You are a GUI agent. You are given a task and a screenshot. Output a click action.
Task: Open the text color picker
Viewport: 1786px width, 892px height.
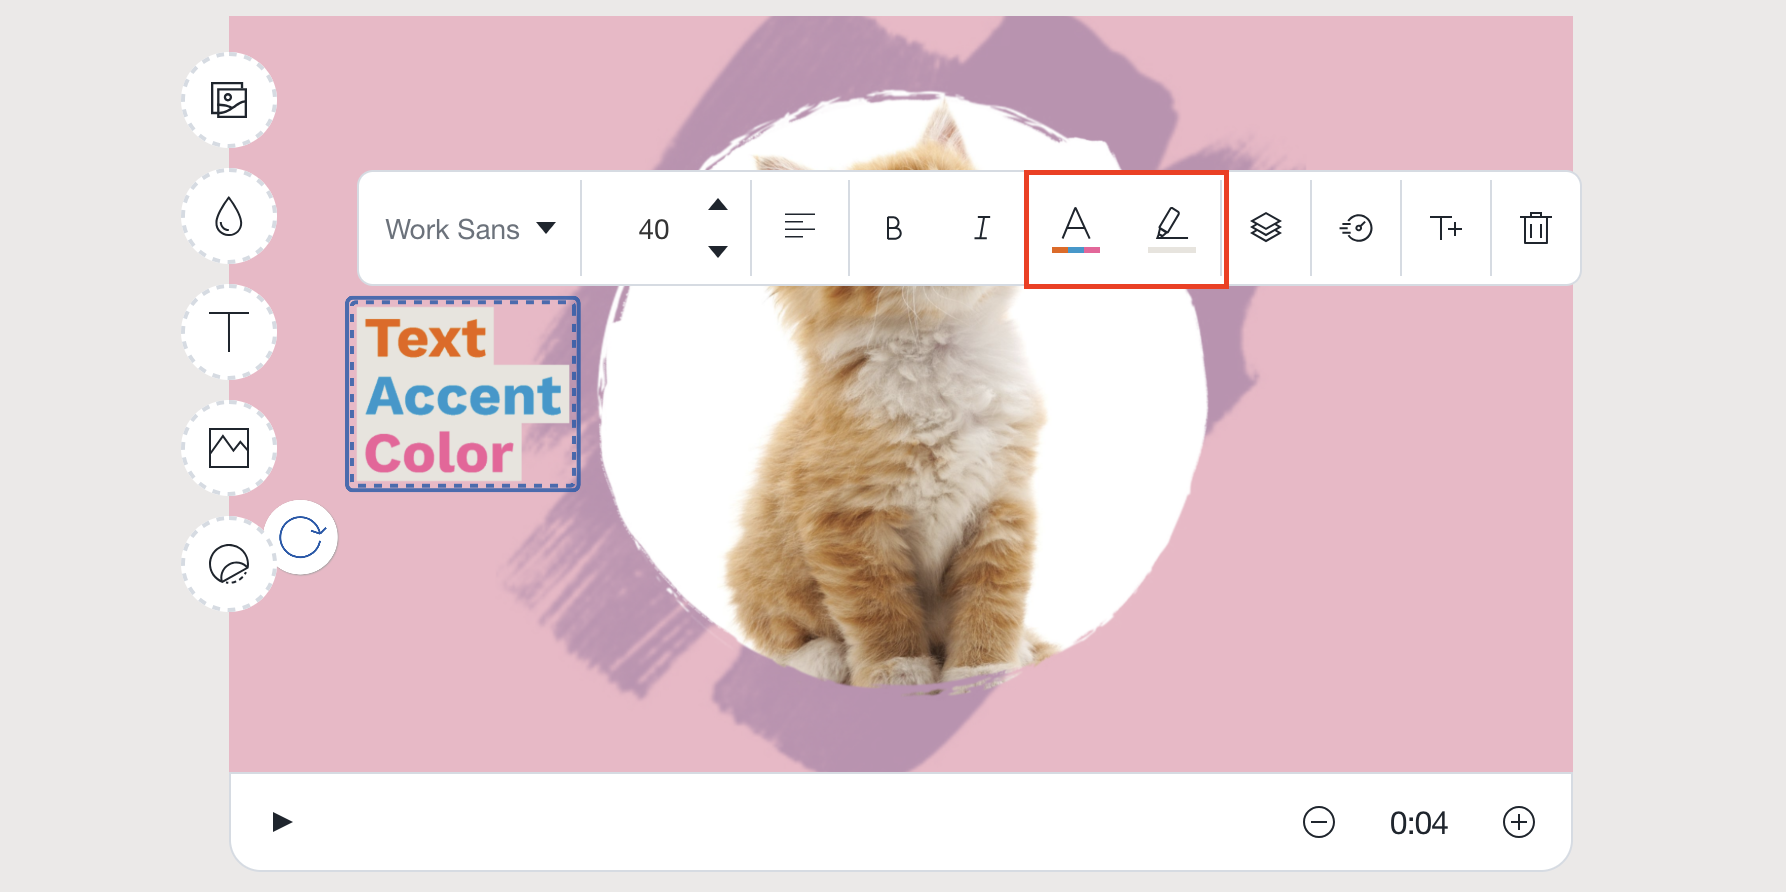1076,229
